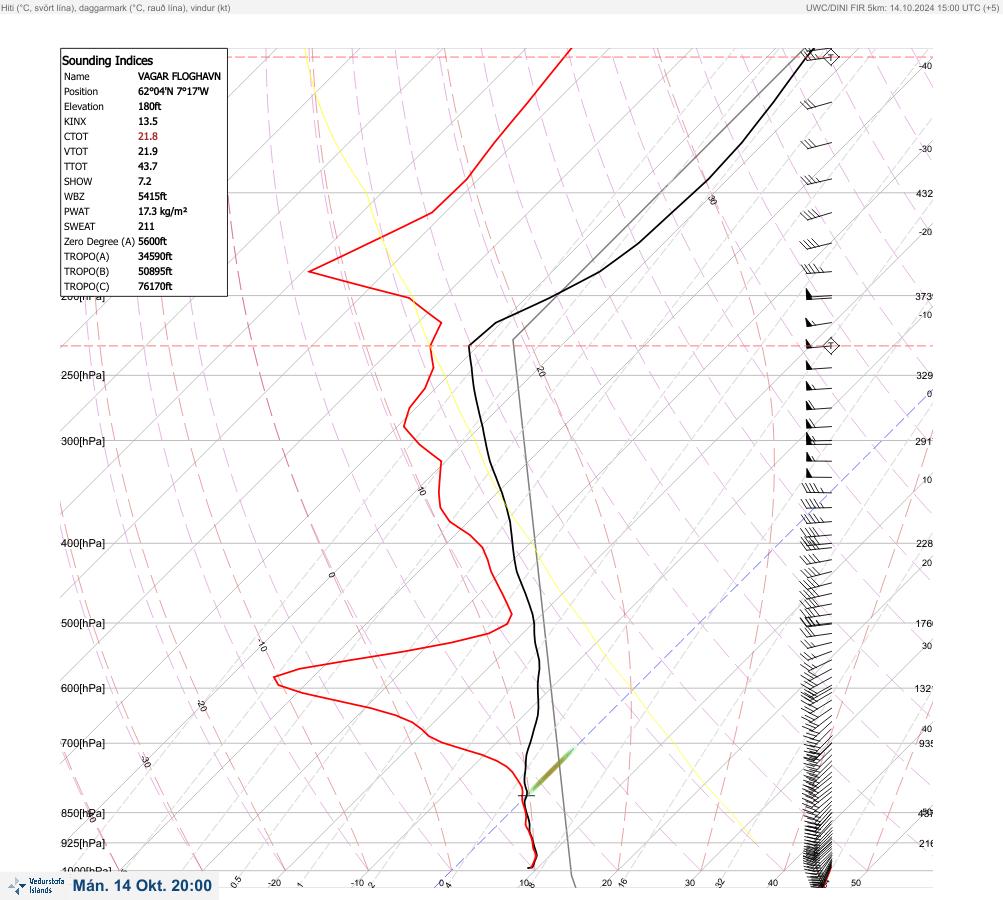The image size is (1003, 900).
Task: Select the position value 62°04'N 7°17'W
Action: (173, 91)
